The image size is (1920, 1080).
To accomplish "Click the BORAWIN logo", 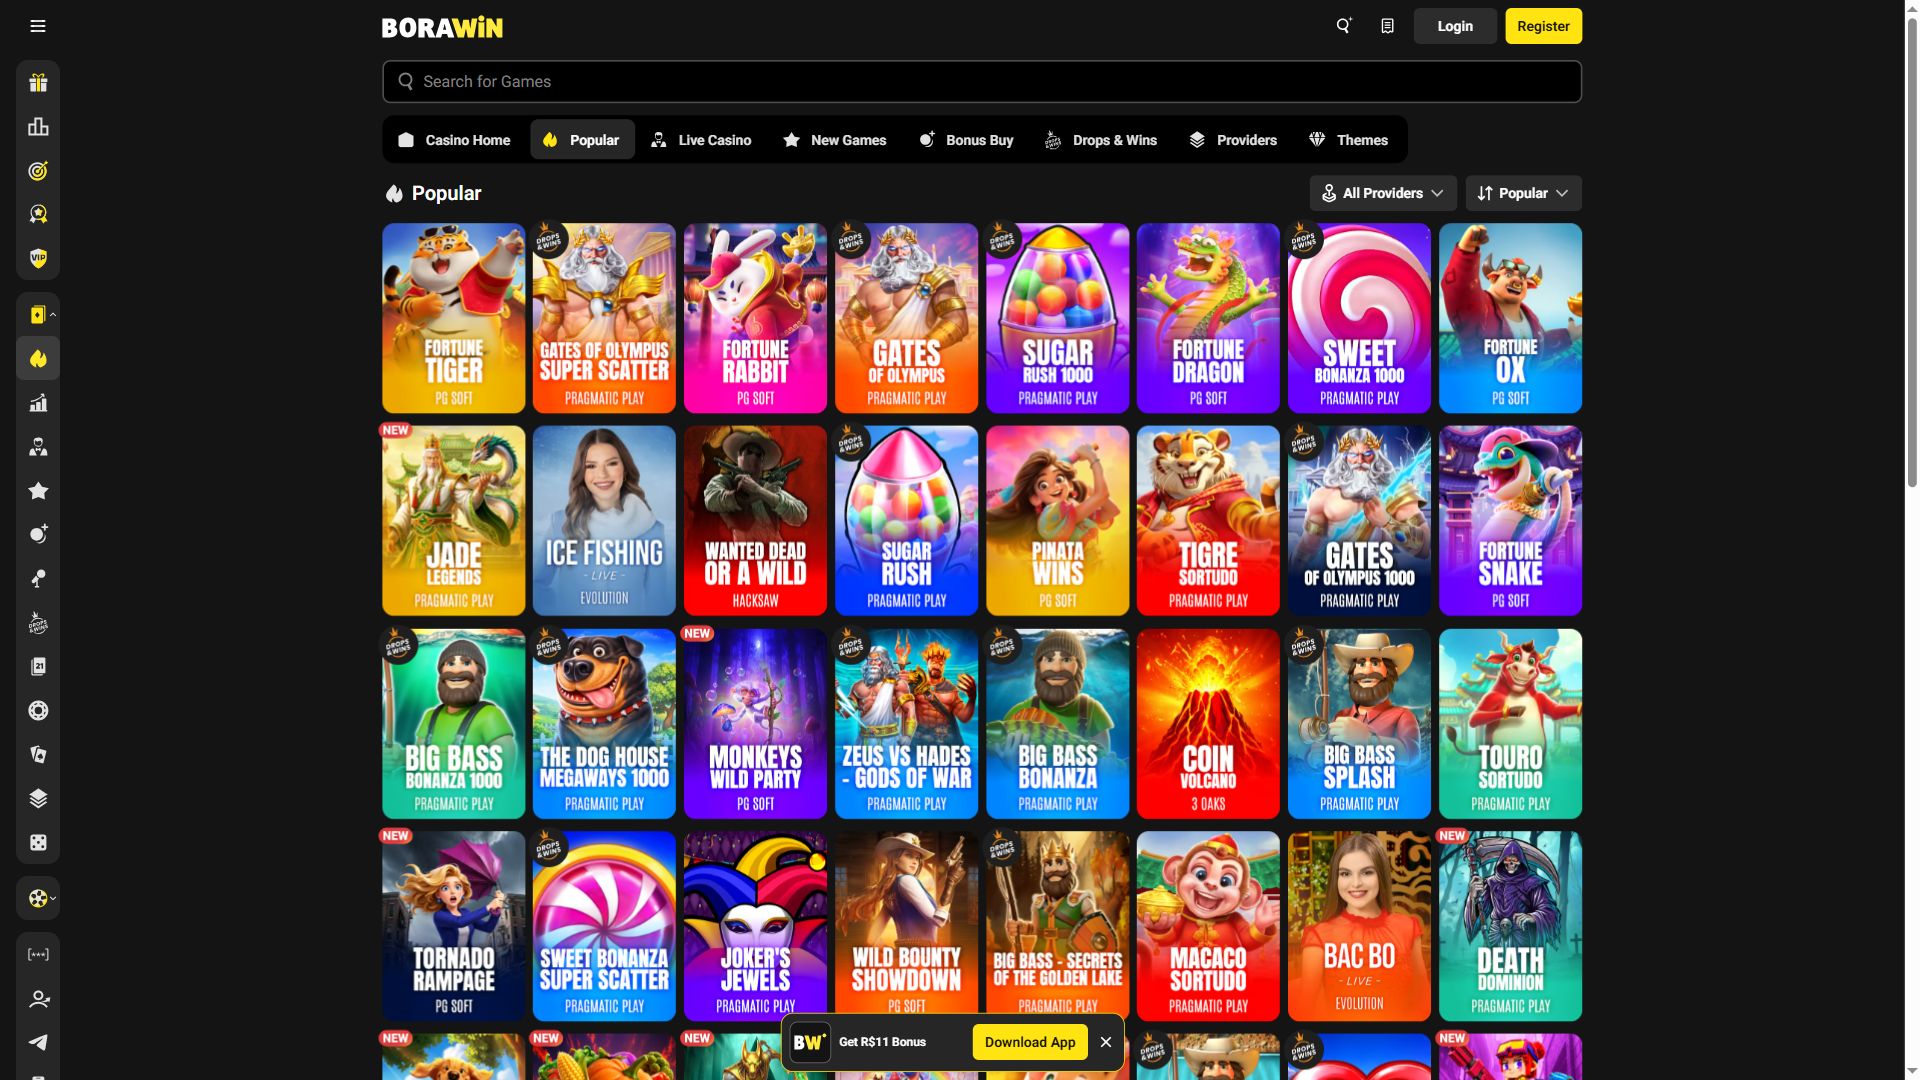I will point(442,27).
